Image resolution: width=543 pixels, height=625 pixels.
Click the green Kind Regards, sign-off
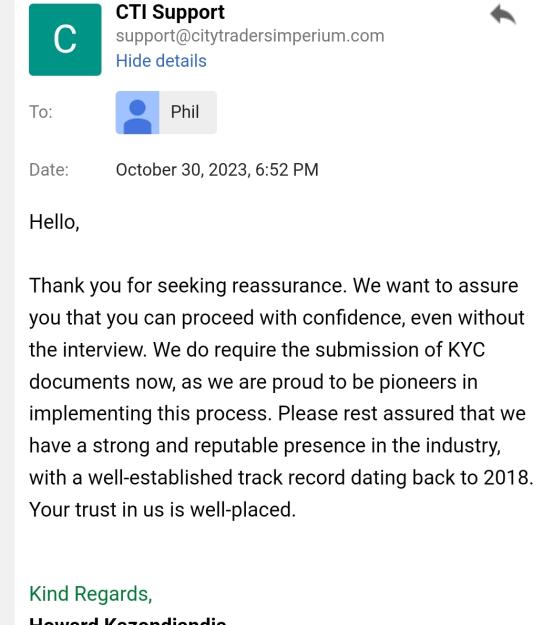(x=90, y=594)
